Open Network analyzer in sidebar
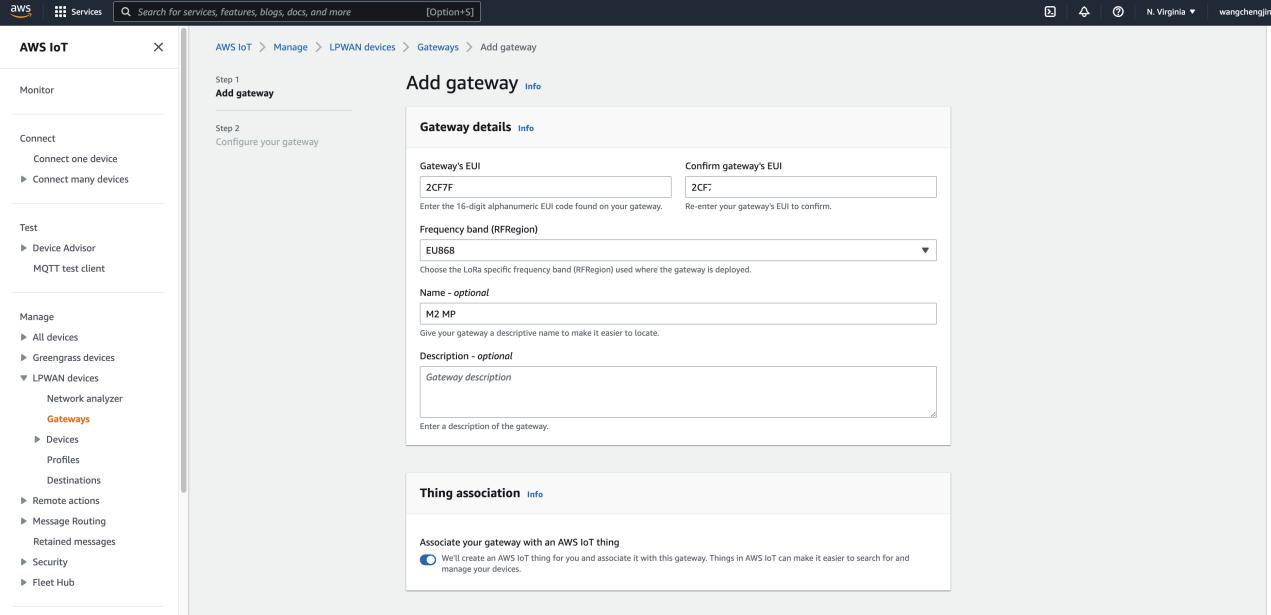Screen dimensions: 1271x615 coord(84,398)
